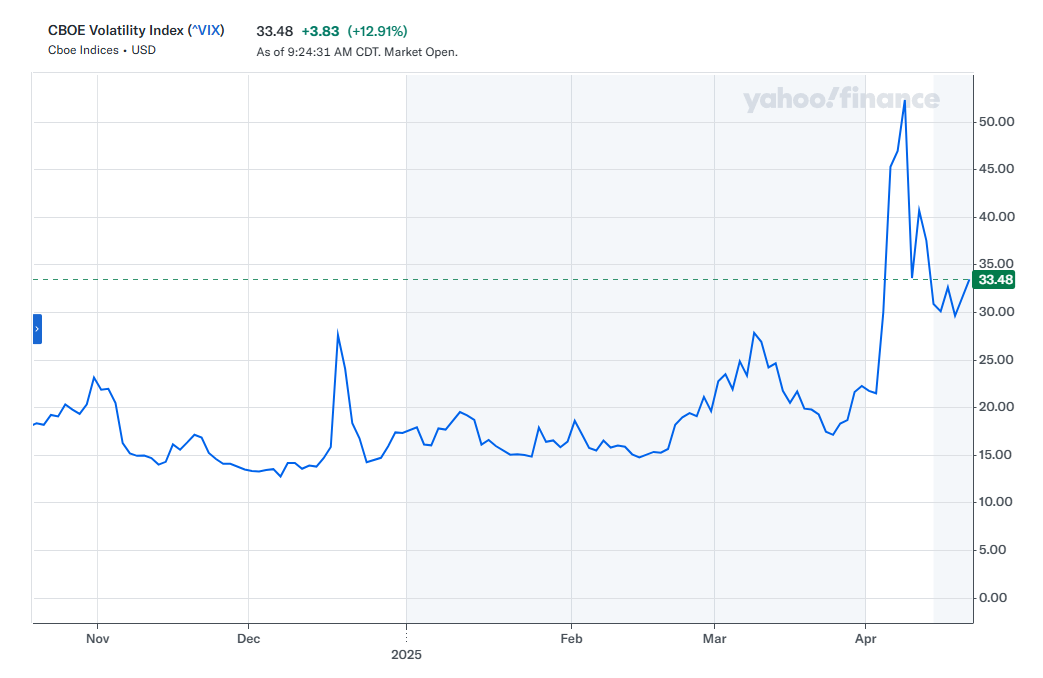Click the Feb label on the date axis
Image resolution: width=1043 pixels, height=678 pixels.
(x=571, y=639)
